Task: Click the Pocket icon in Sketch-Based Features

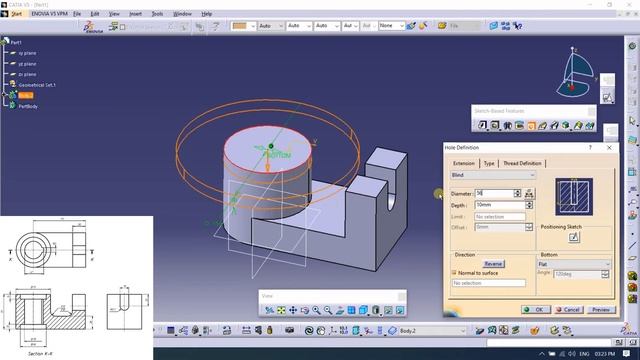Action: 495,126
